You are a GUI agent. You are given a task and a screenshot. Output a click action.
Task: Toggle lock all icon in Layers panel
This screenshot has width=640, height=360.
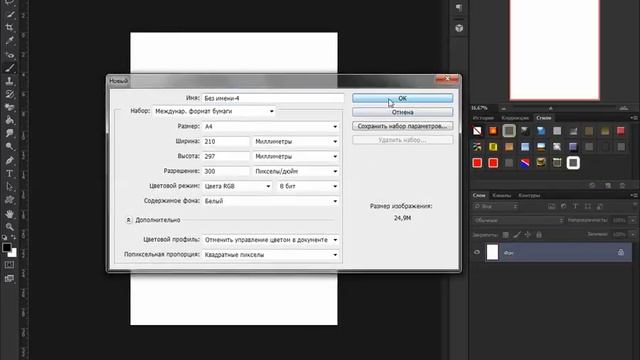tap(539, 235)
